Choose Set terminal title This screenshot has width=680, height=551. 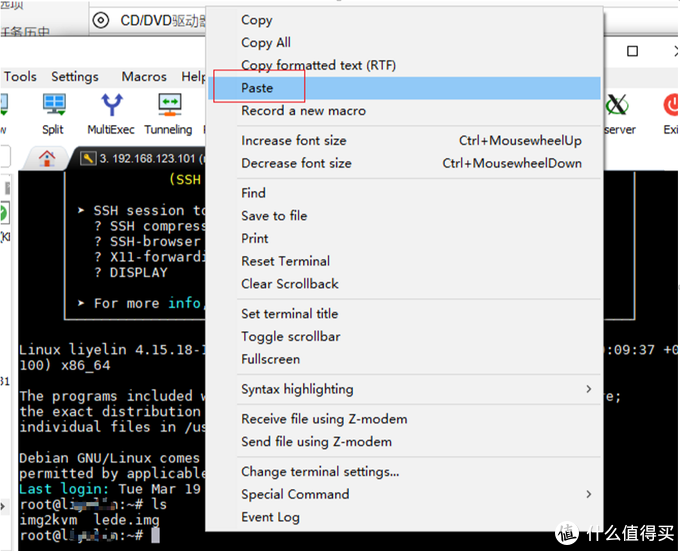404,314
